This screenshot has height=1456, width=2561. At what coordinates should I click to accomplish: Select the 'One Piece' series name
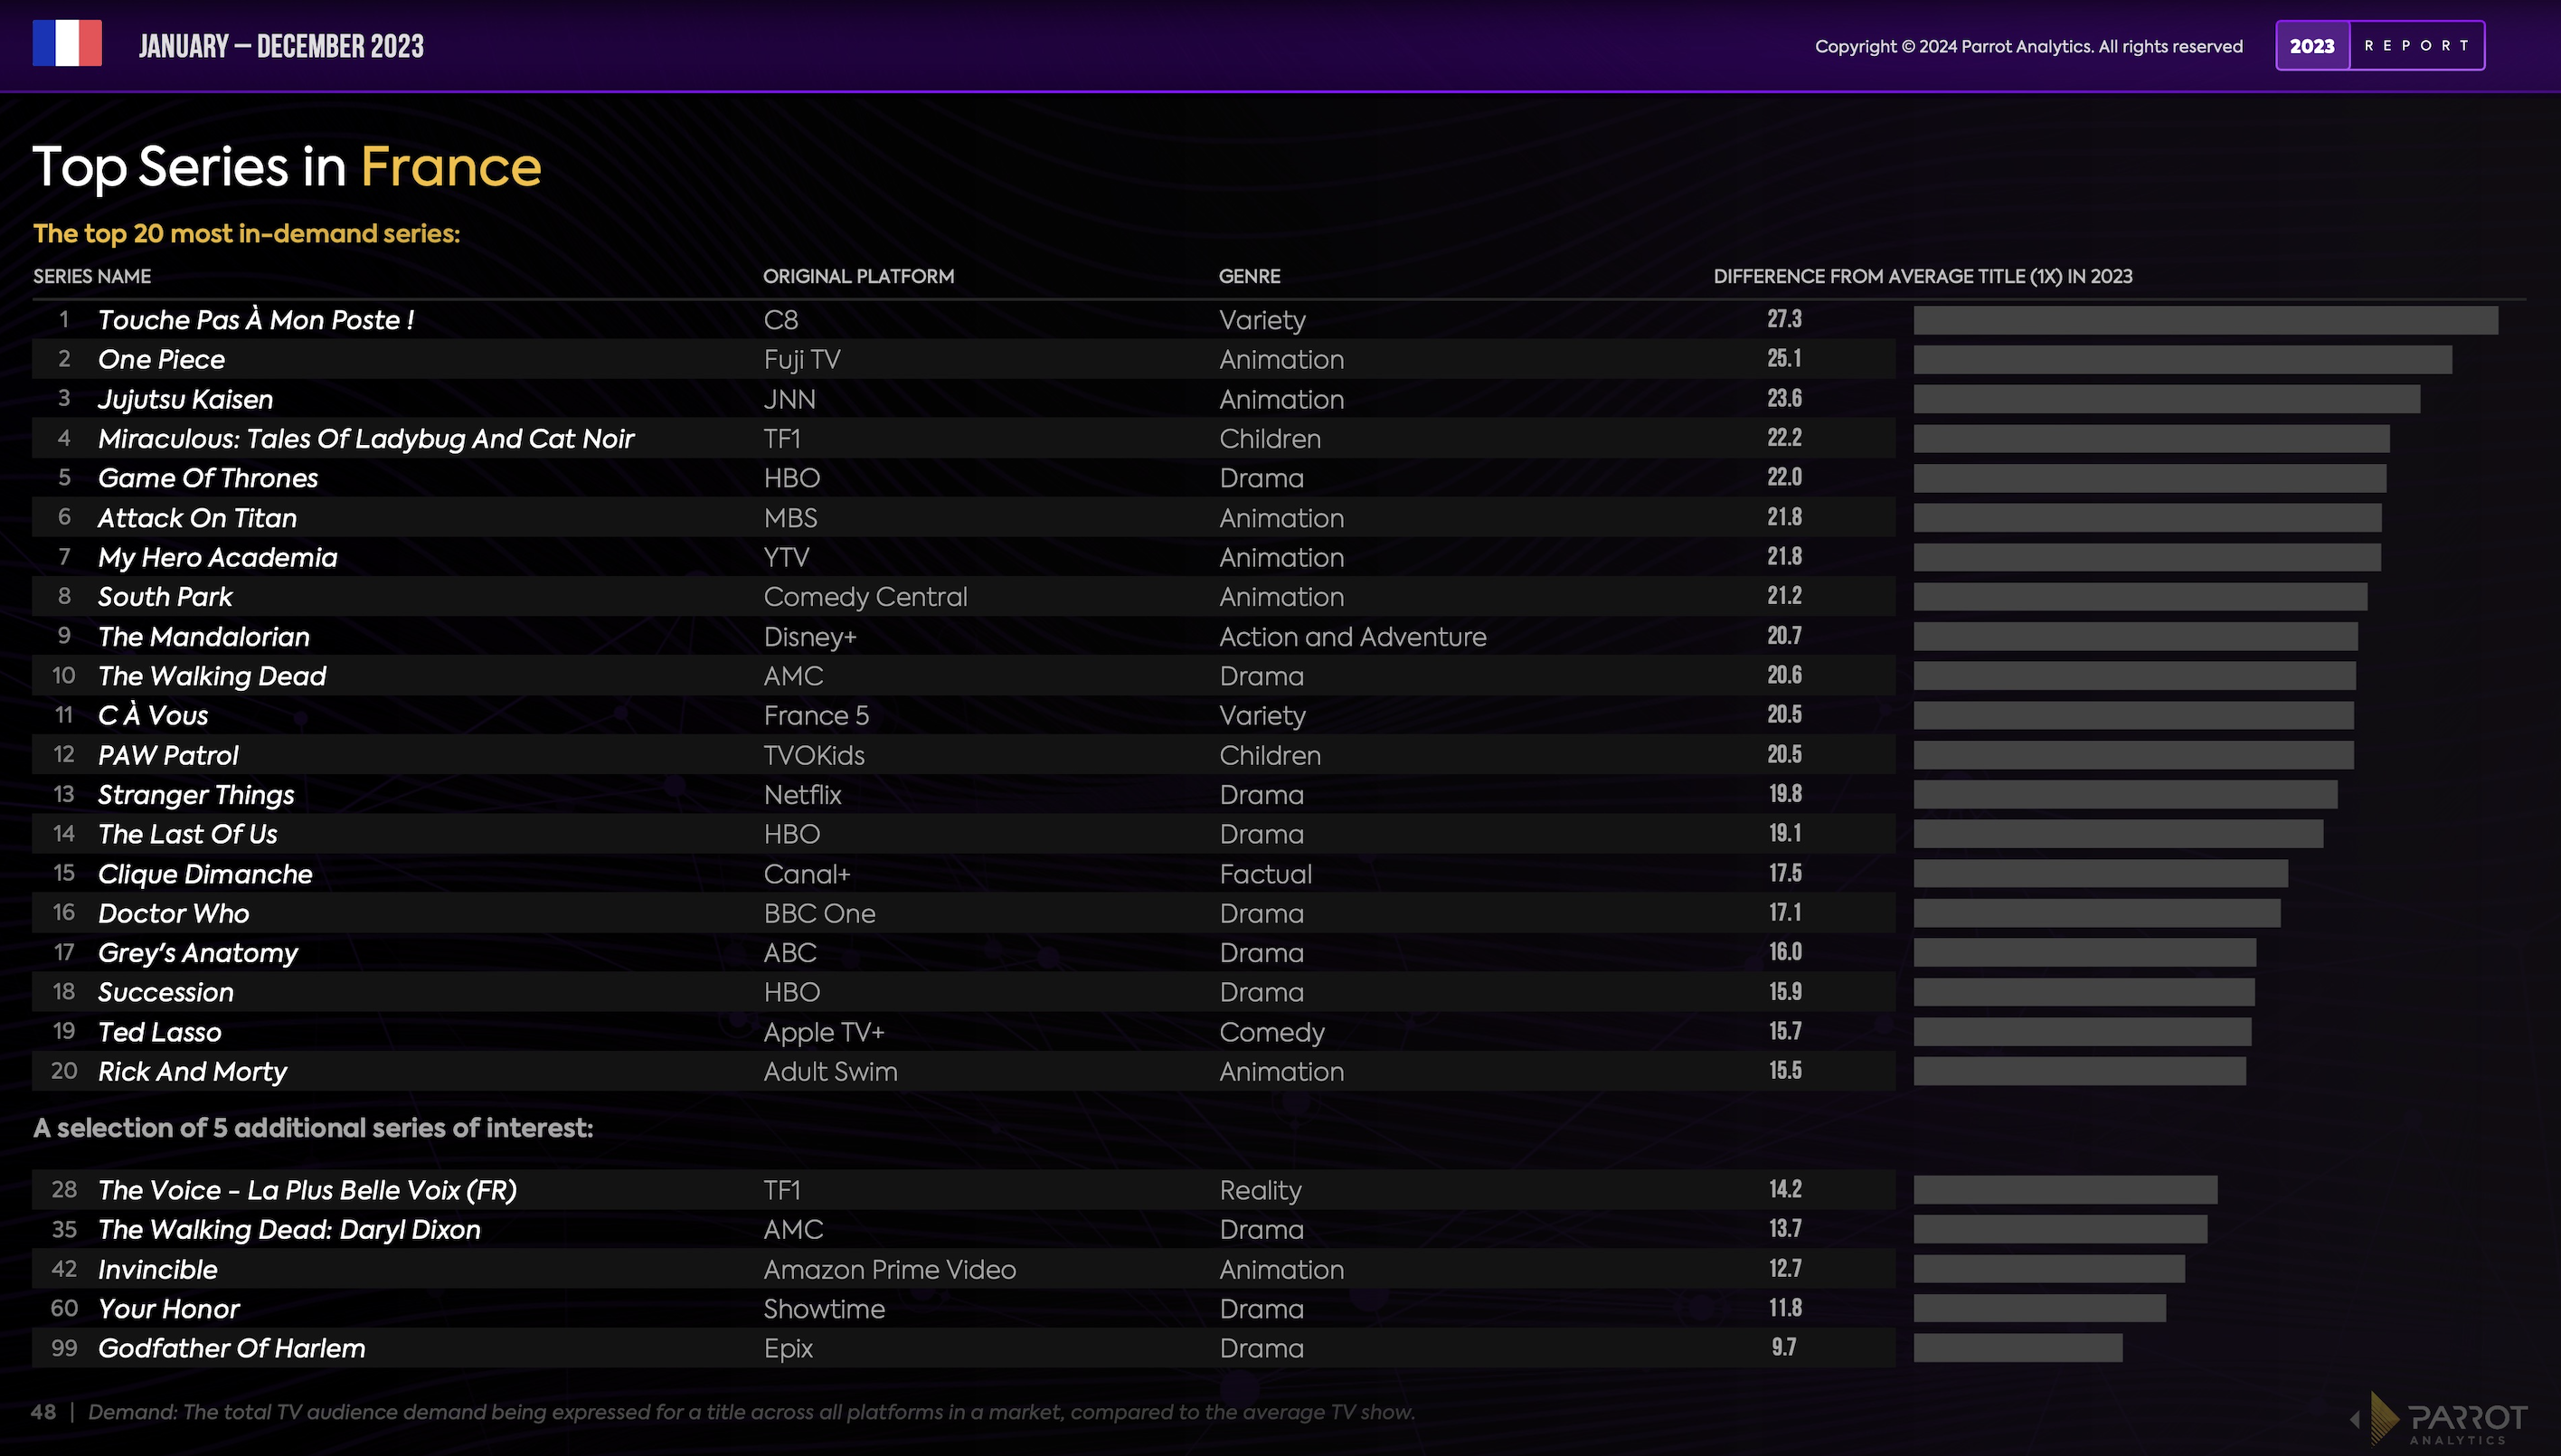[161, 359]
